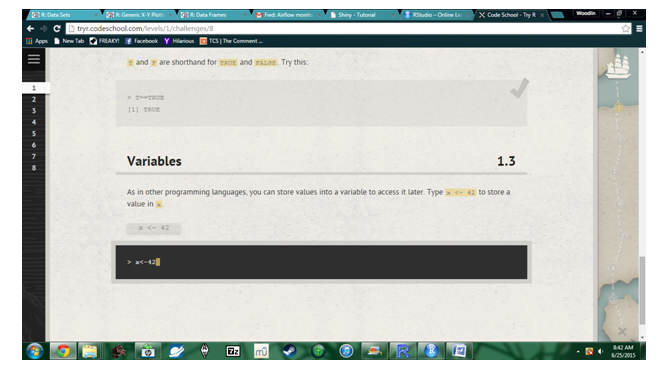Click the X marker on treasure map
The image size is (670, 373).
click(622, 331)
